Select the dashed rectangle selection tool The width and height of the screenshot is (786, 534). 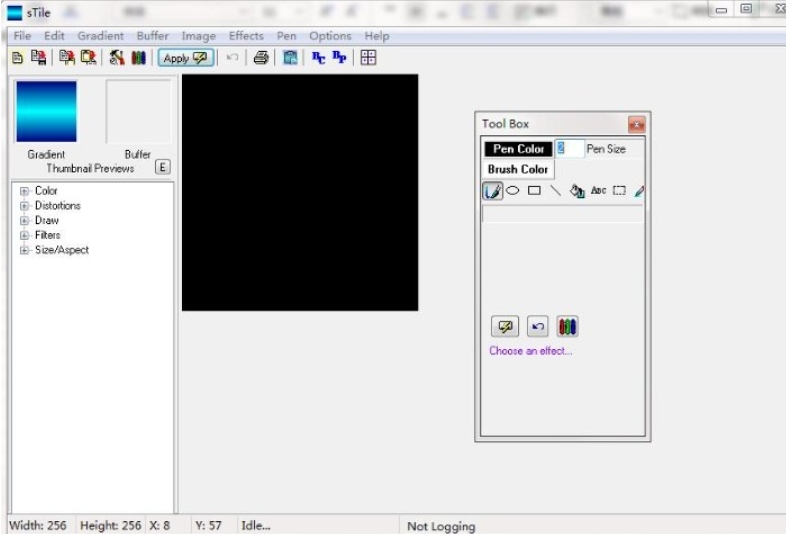(x=619, y=190)
